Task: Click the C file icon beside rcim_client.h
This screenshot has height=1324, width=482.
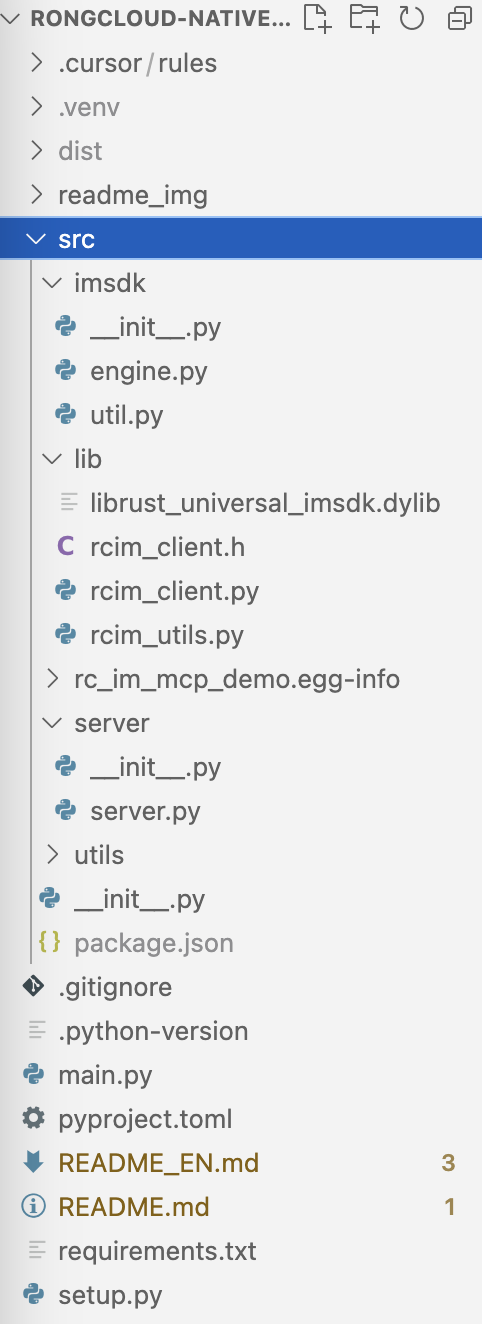Action: (66, 547)
